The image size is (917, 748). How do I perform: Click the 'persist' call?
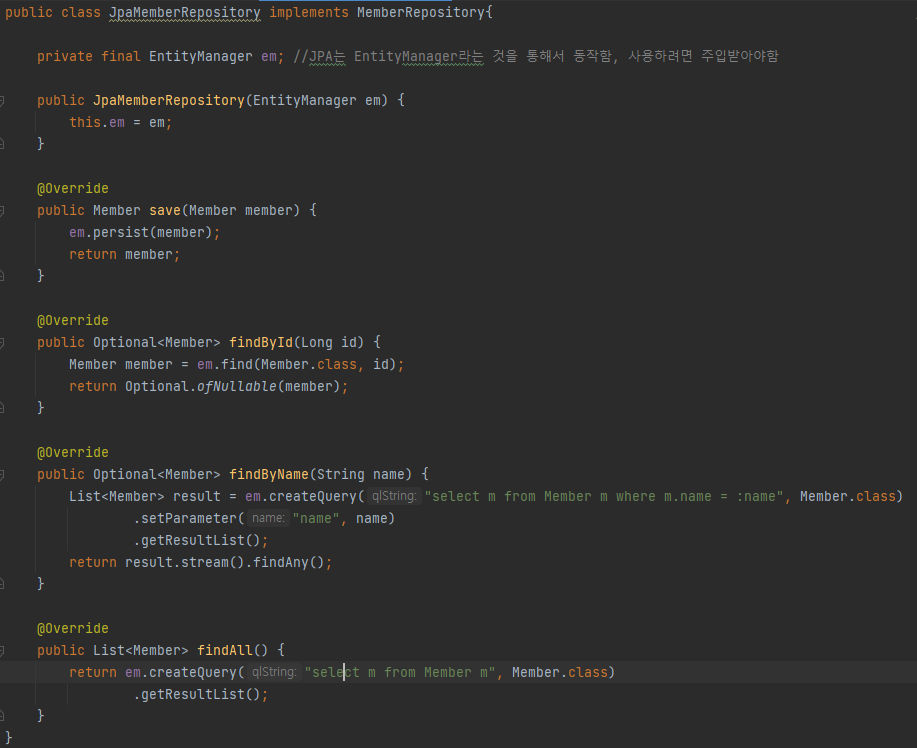(121, 232)
